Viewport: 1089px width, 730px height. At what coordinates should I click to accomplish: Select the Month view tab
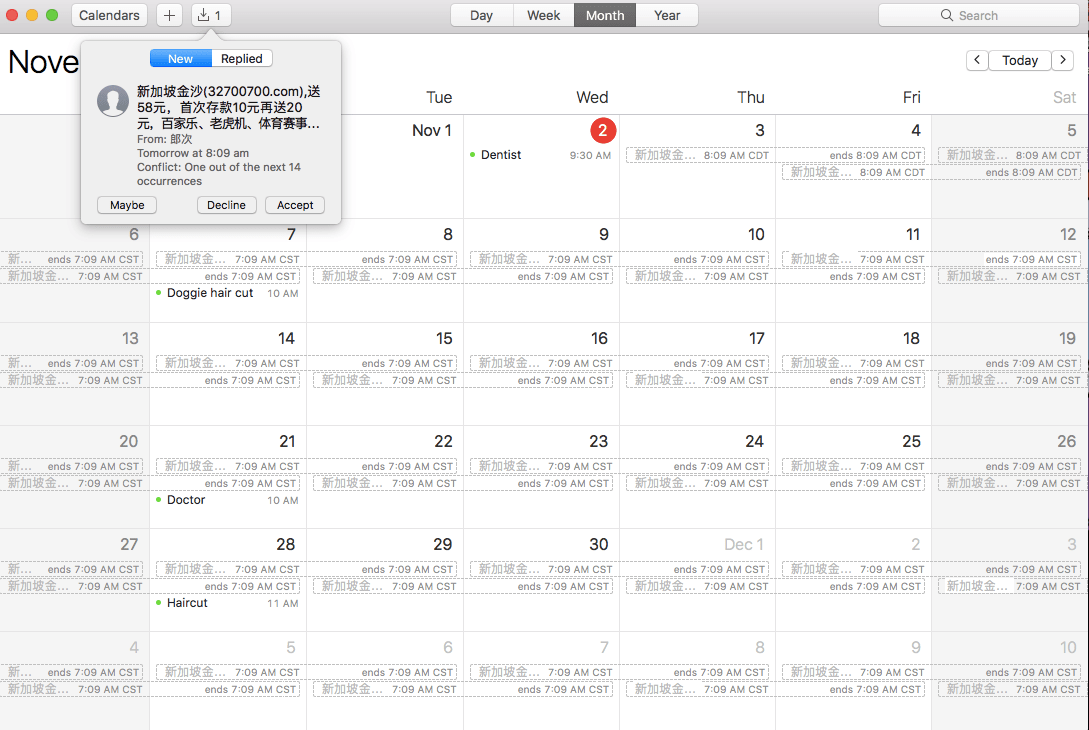point(605,15)
